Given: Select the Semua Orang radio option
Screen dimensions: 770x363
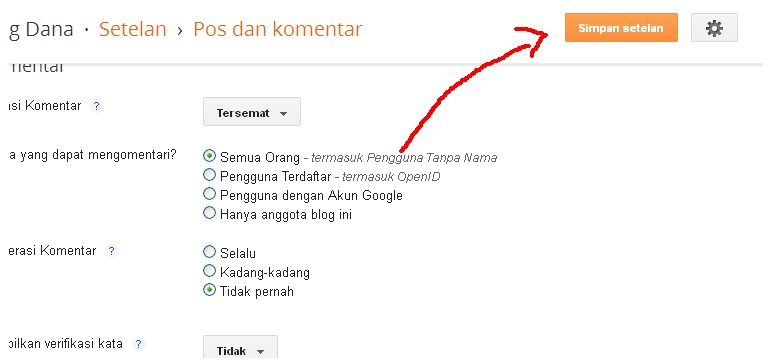Looking at the screenshot, I should (209, 156).
